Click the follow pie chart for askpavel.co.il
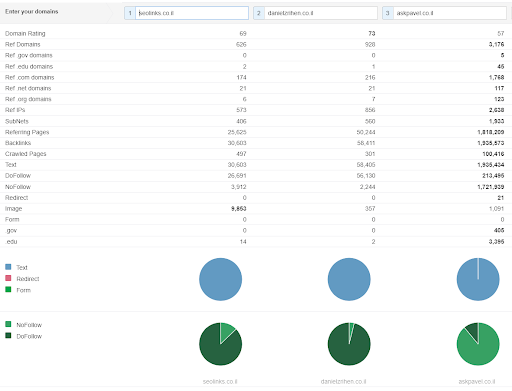 (x=478, y=344)
